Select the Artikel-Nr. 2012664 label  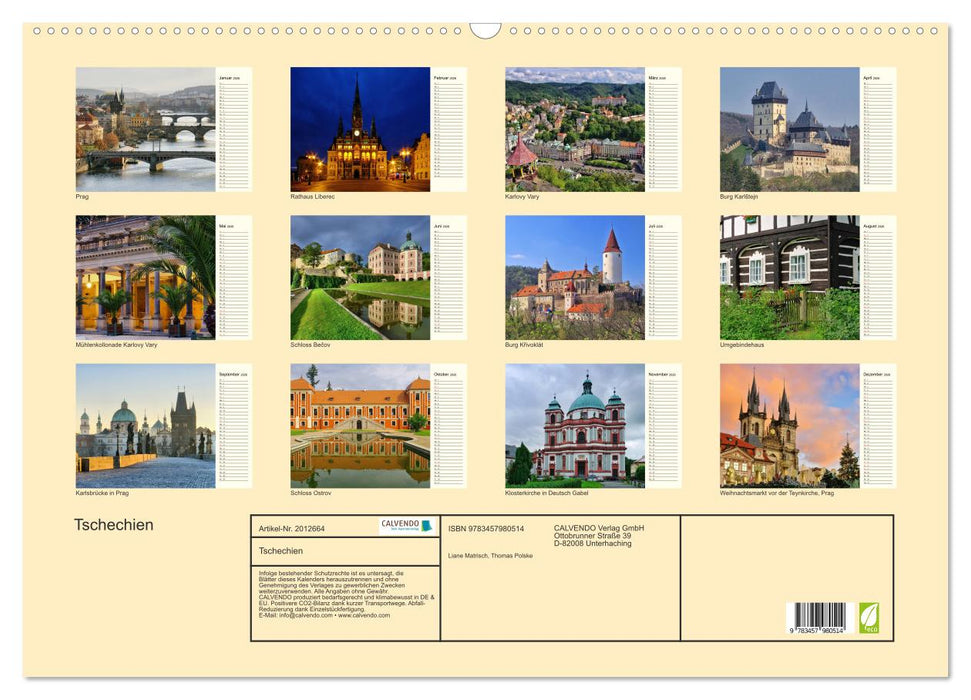292,528
